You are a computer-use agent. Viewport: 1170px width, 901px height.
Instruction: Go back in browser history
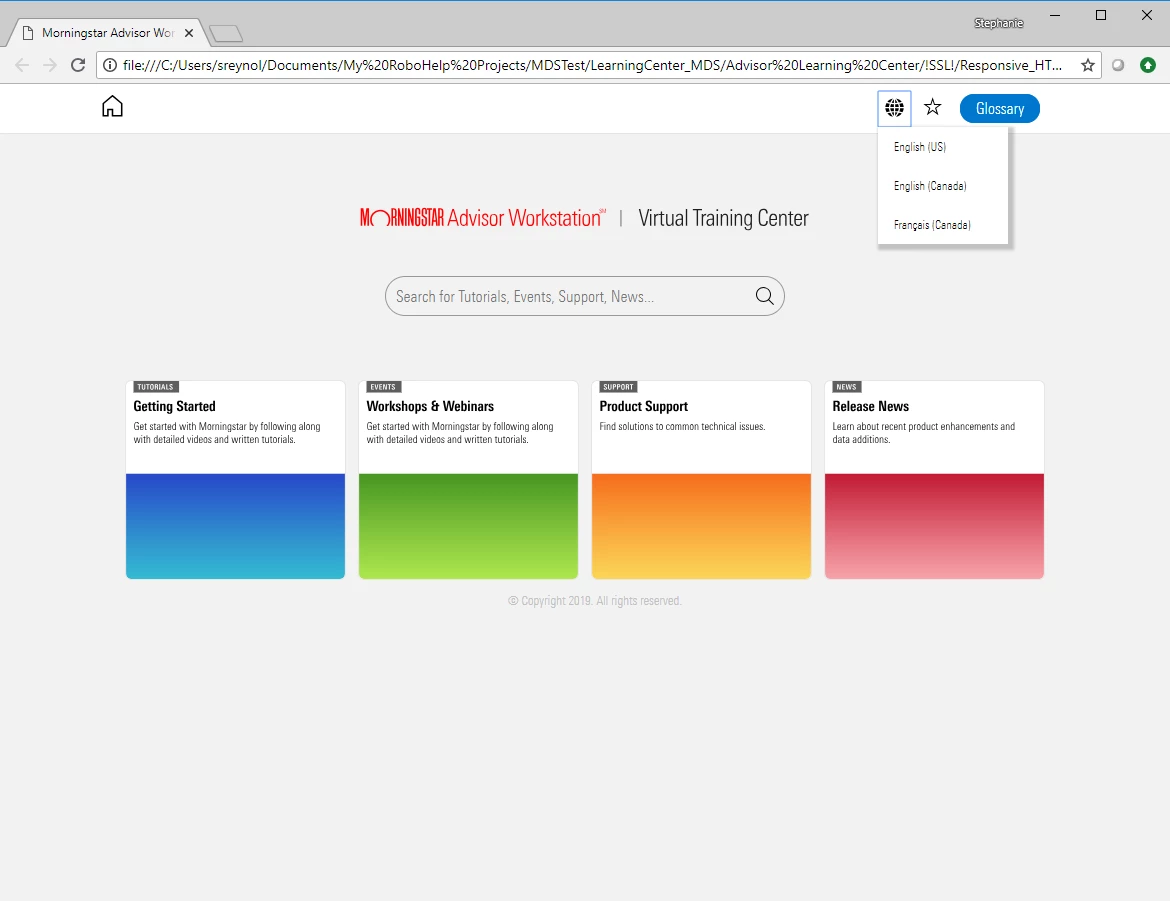(22, 65)
